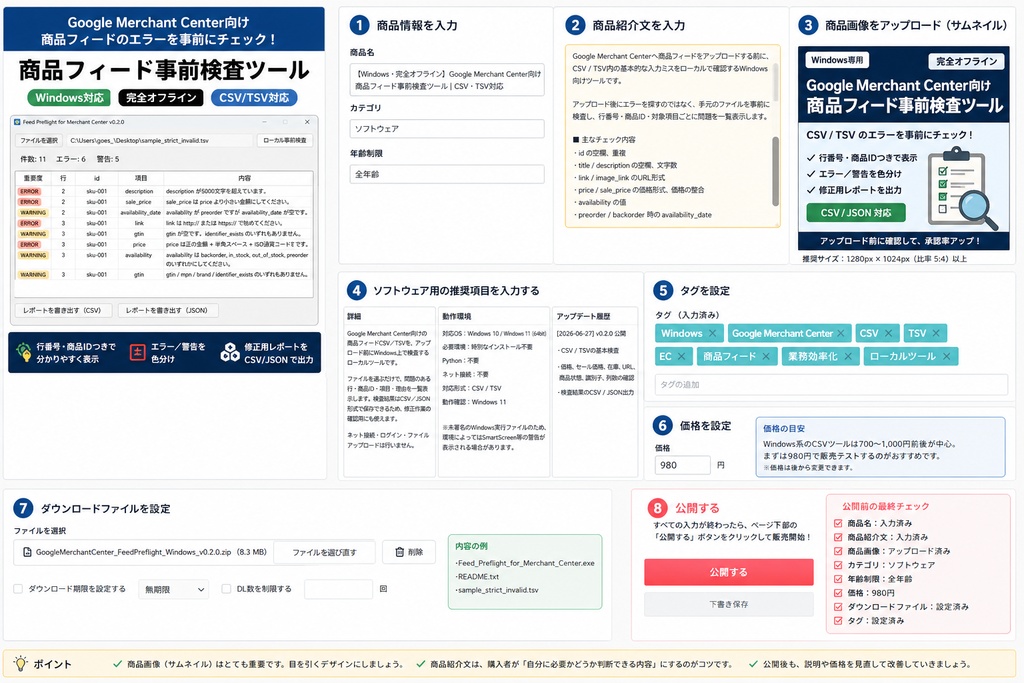Click the 完全オフライン black badge
Image resolution: width=1024 pixels, height=683 pixels.
click(x=161, y=98)
